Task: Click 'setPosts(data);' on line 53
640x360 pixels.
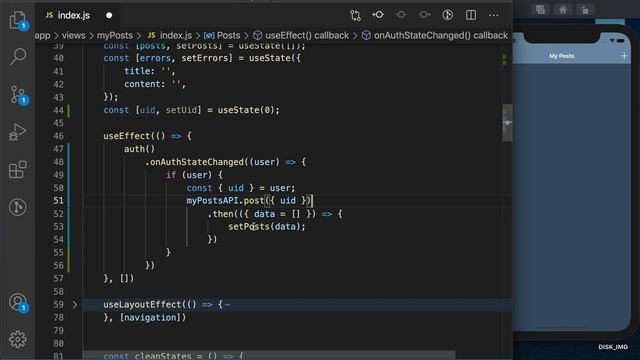Action: (x=267, y=227)
